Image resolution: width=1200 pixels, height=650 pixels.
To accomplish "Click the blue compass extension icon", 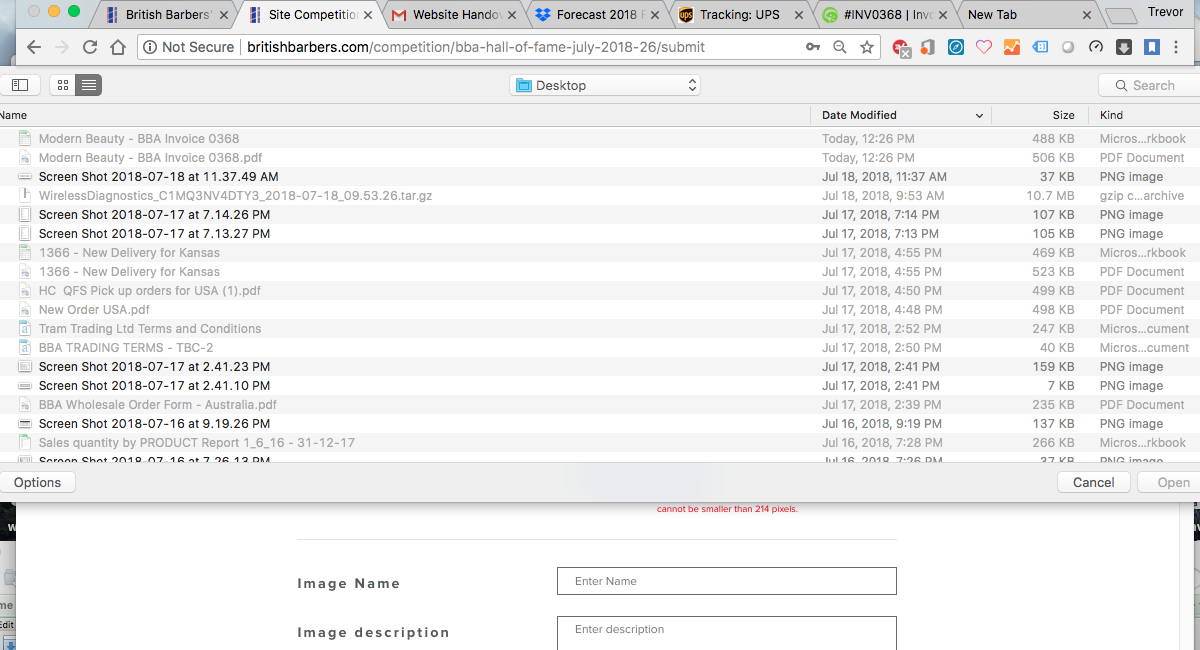I will (x=956, y=47).
